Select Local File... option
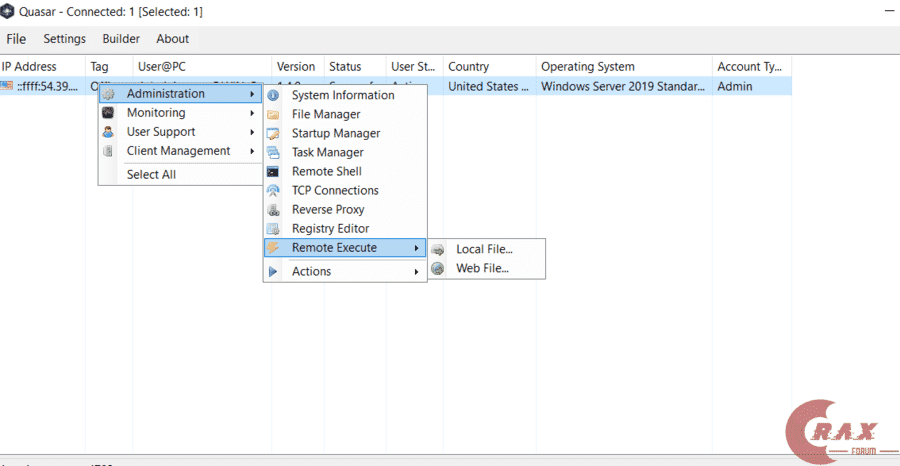 pyautogui.click(x=484, y=249)
